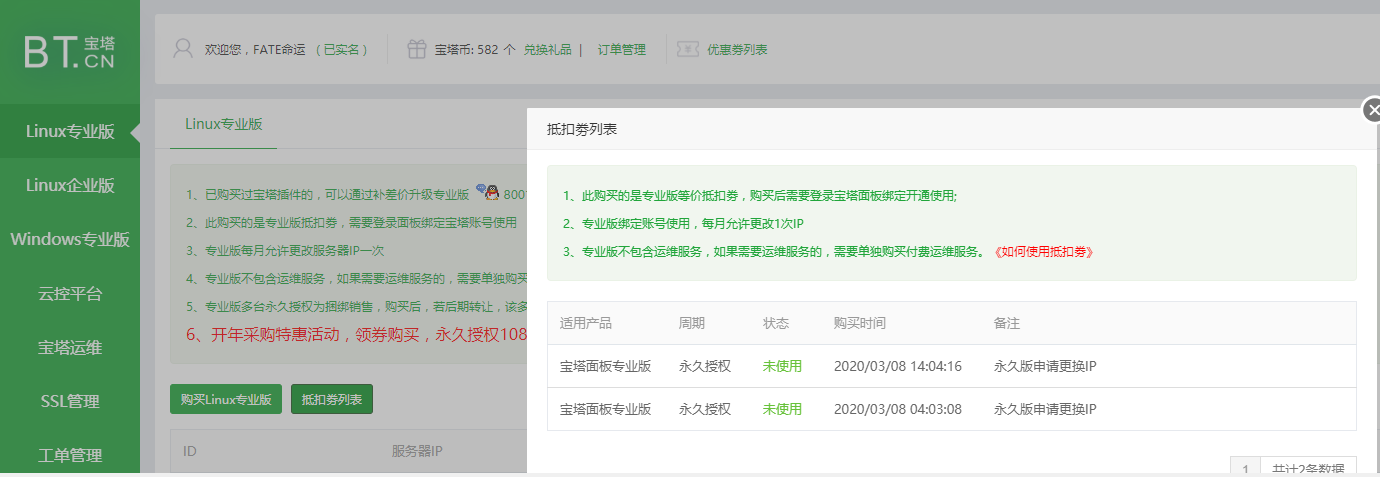
Task: Open 工单管理 sidebar item
Action: click(x=70, y=455)
